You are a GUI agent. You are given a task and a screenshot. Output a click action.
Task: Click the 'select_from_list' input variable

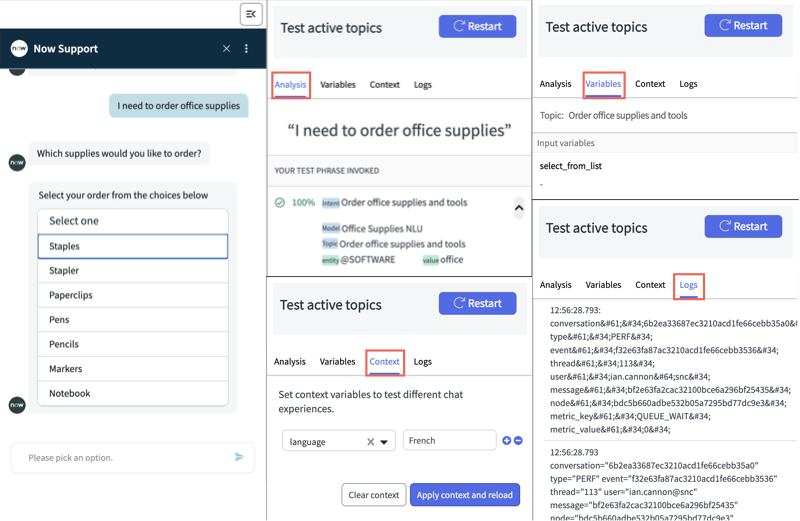pos(571,166)
